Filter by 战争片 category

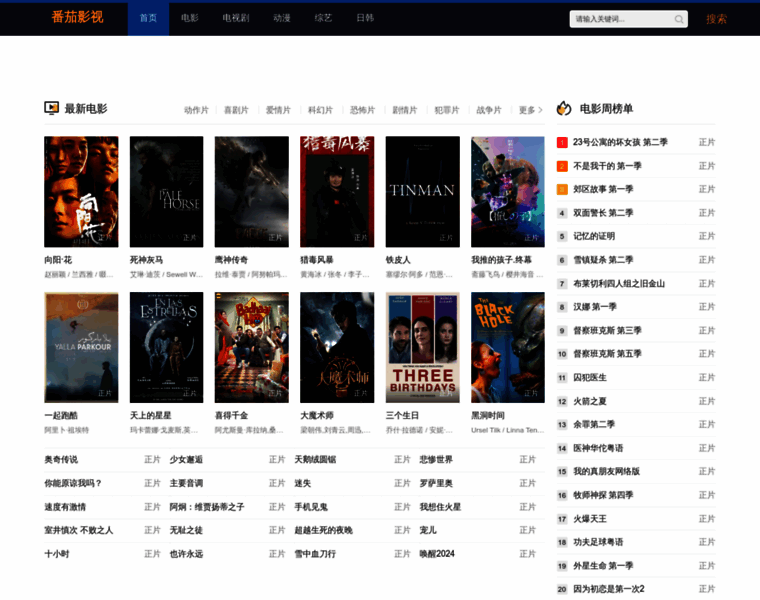(489, 111)
